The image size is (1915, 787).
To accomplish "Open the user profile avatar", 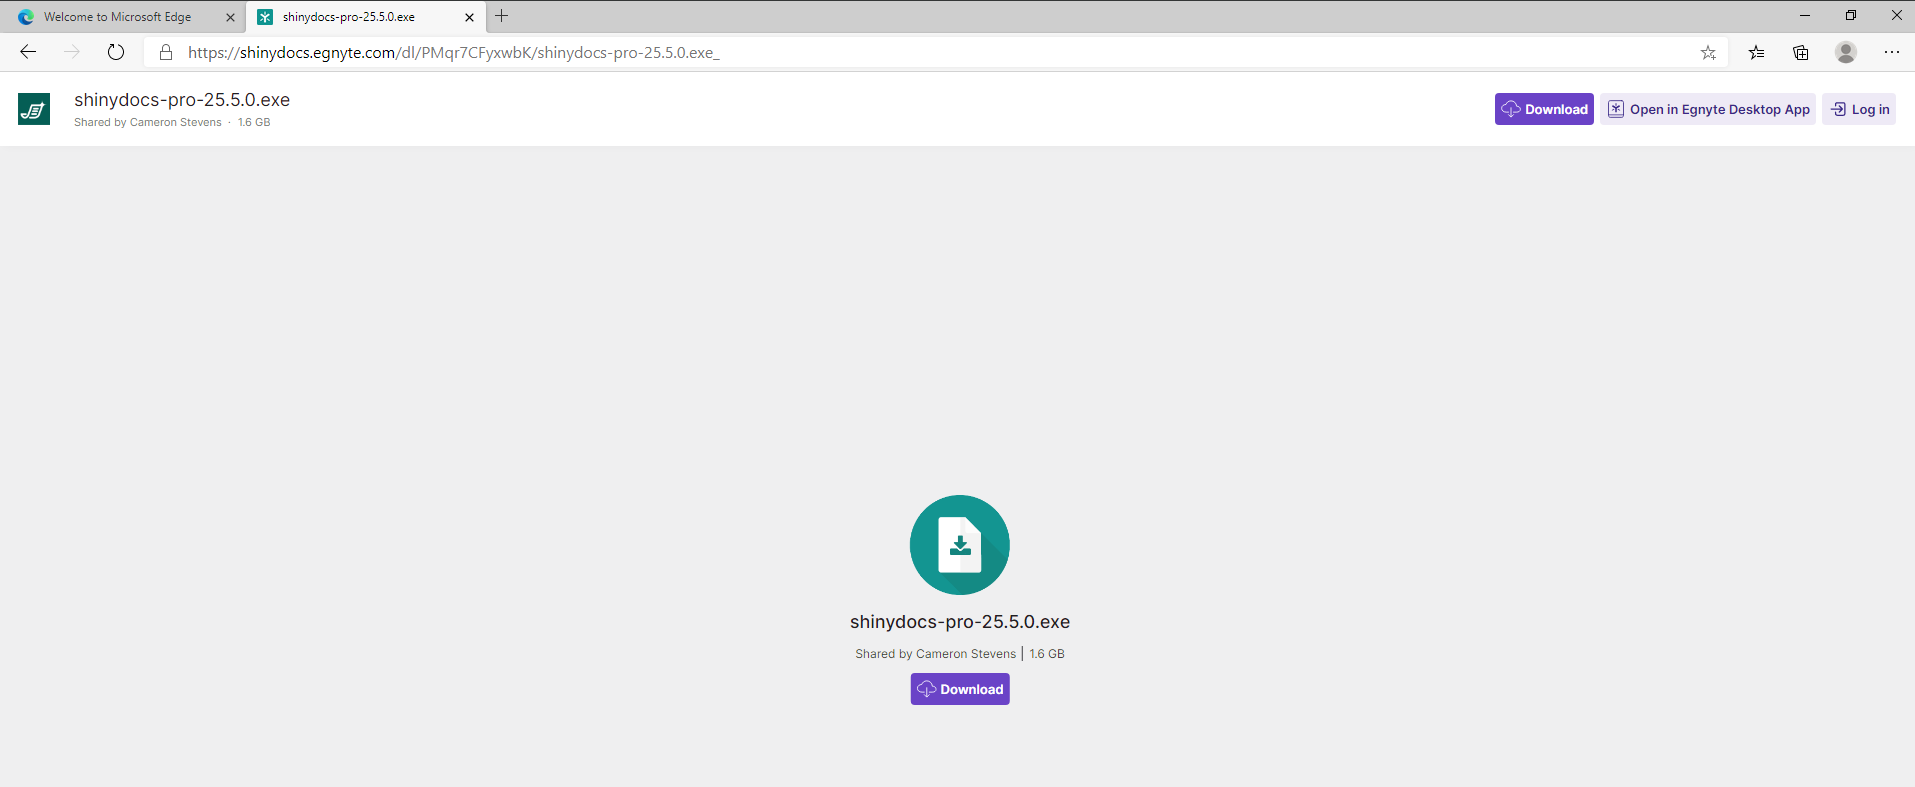I will click(x=1846, y=52).
